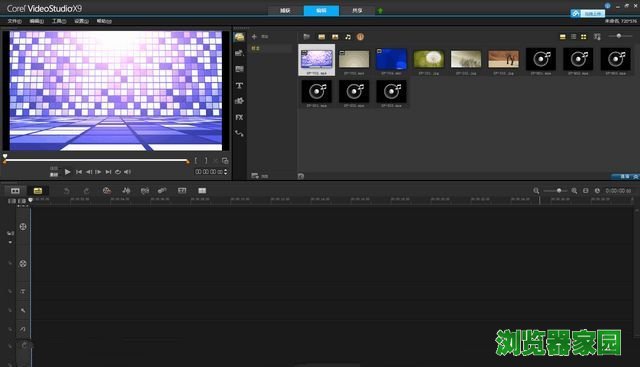The height and width of the screenshot is (367, 640).
Task: Adjust the library thumbnail size slider
Action: click(x=619, y=36)
